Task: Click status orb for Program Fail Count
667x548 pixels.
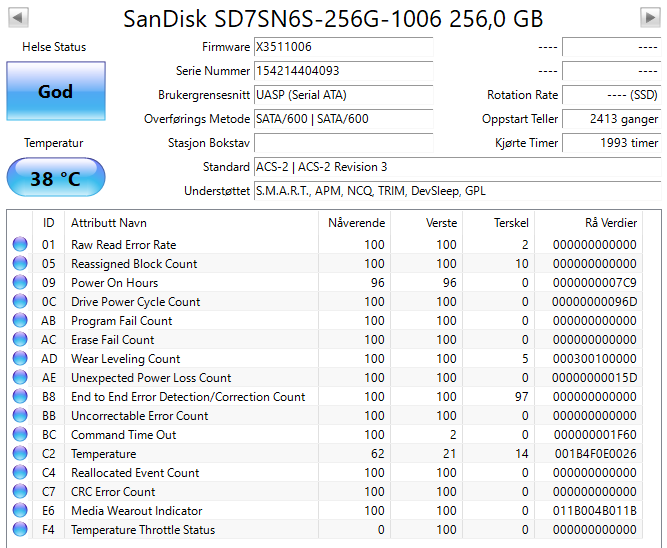Action: (x=20, y=320)
